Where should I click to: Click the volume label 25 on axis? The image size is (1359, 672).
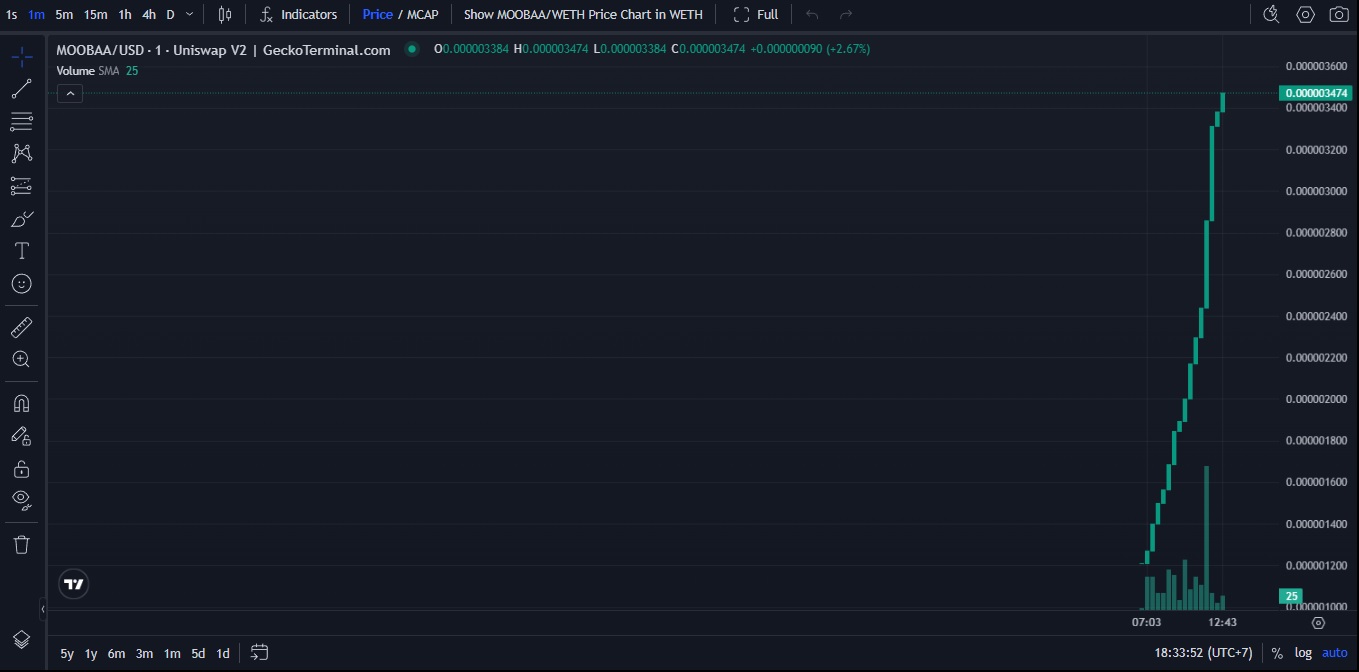[x=1291, y=596]
